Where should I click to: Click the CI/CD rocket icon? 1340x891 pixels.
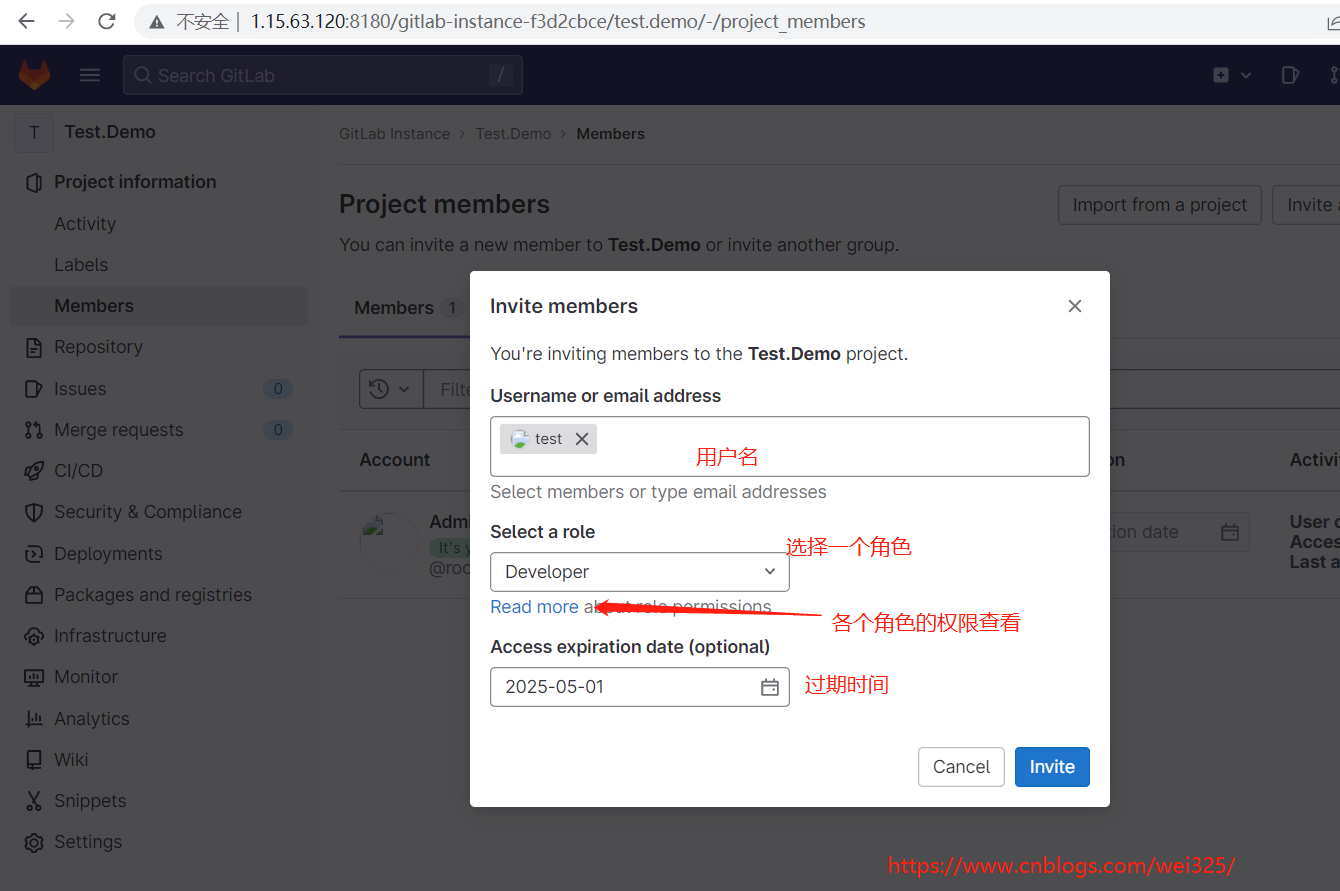point(34,471)
